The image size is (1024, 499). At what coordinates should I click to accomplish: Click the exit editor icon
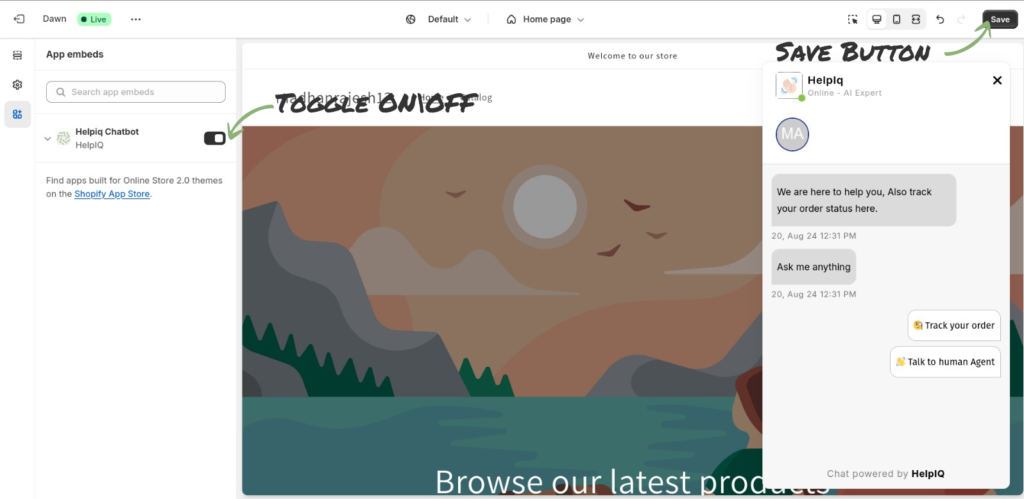coord(19,20)
